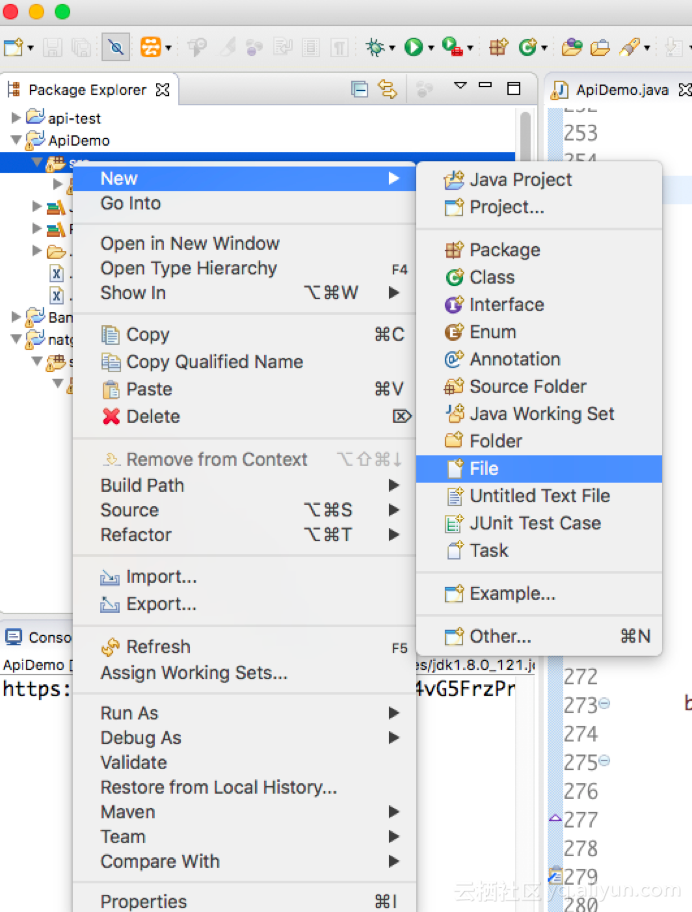
Task: Select Java Project in the New submenu
Action: pos(539,180)
